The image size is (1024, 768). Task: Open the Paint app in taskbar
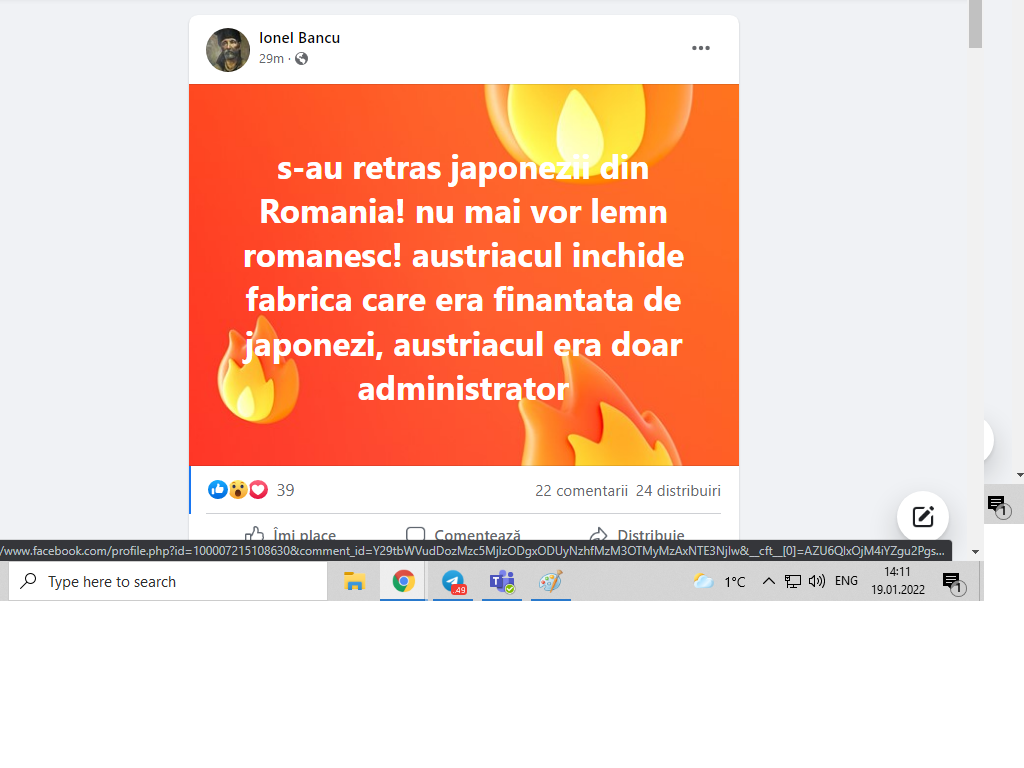(550, 581)
